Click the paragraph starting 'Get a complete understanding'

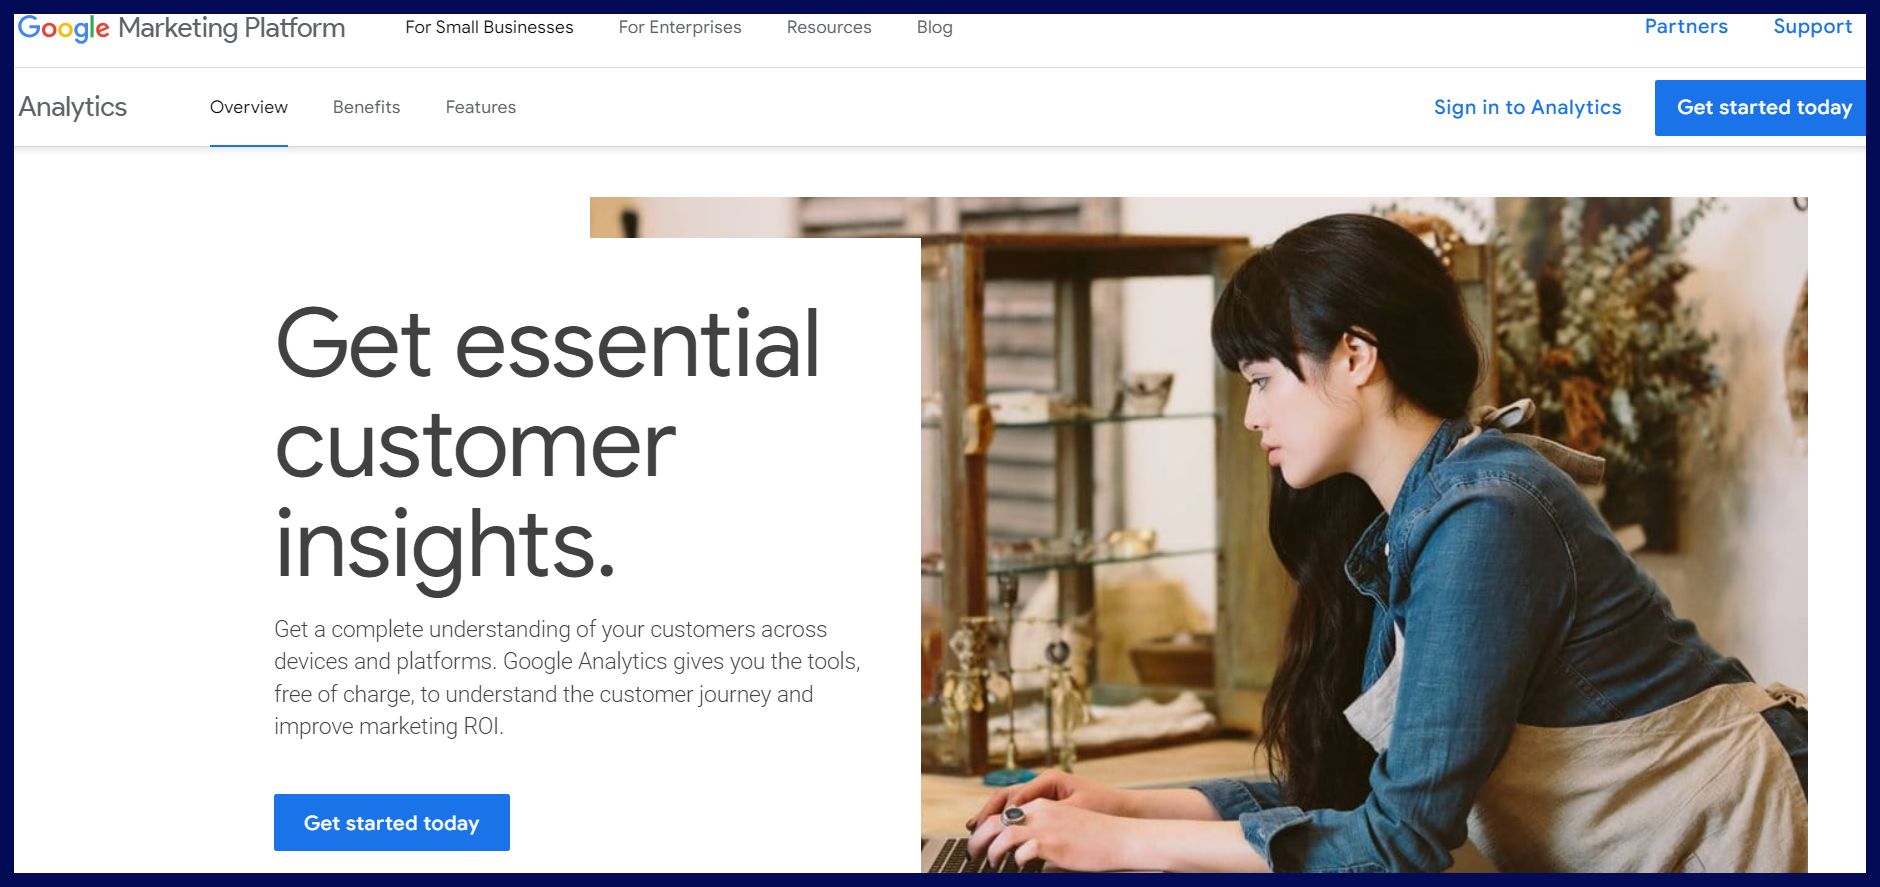coord(567,678)
